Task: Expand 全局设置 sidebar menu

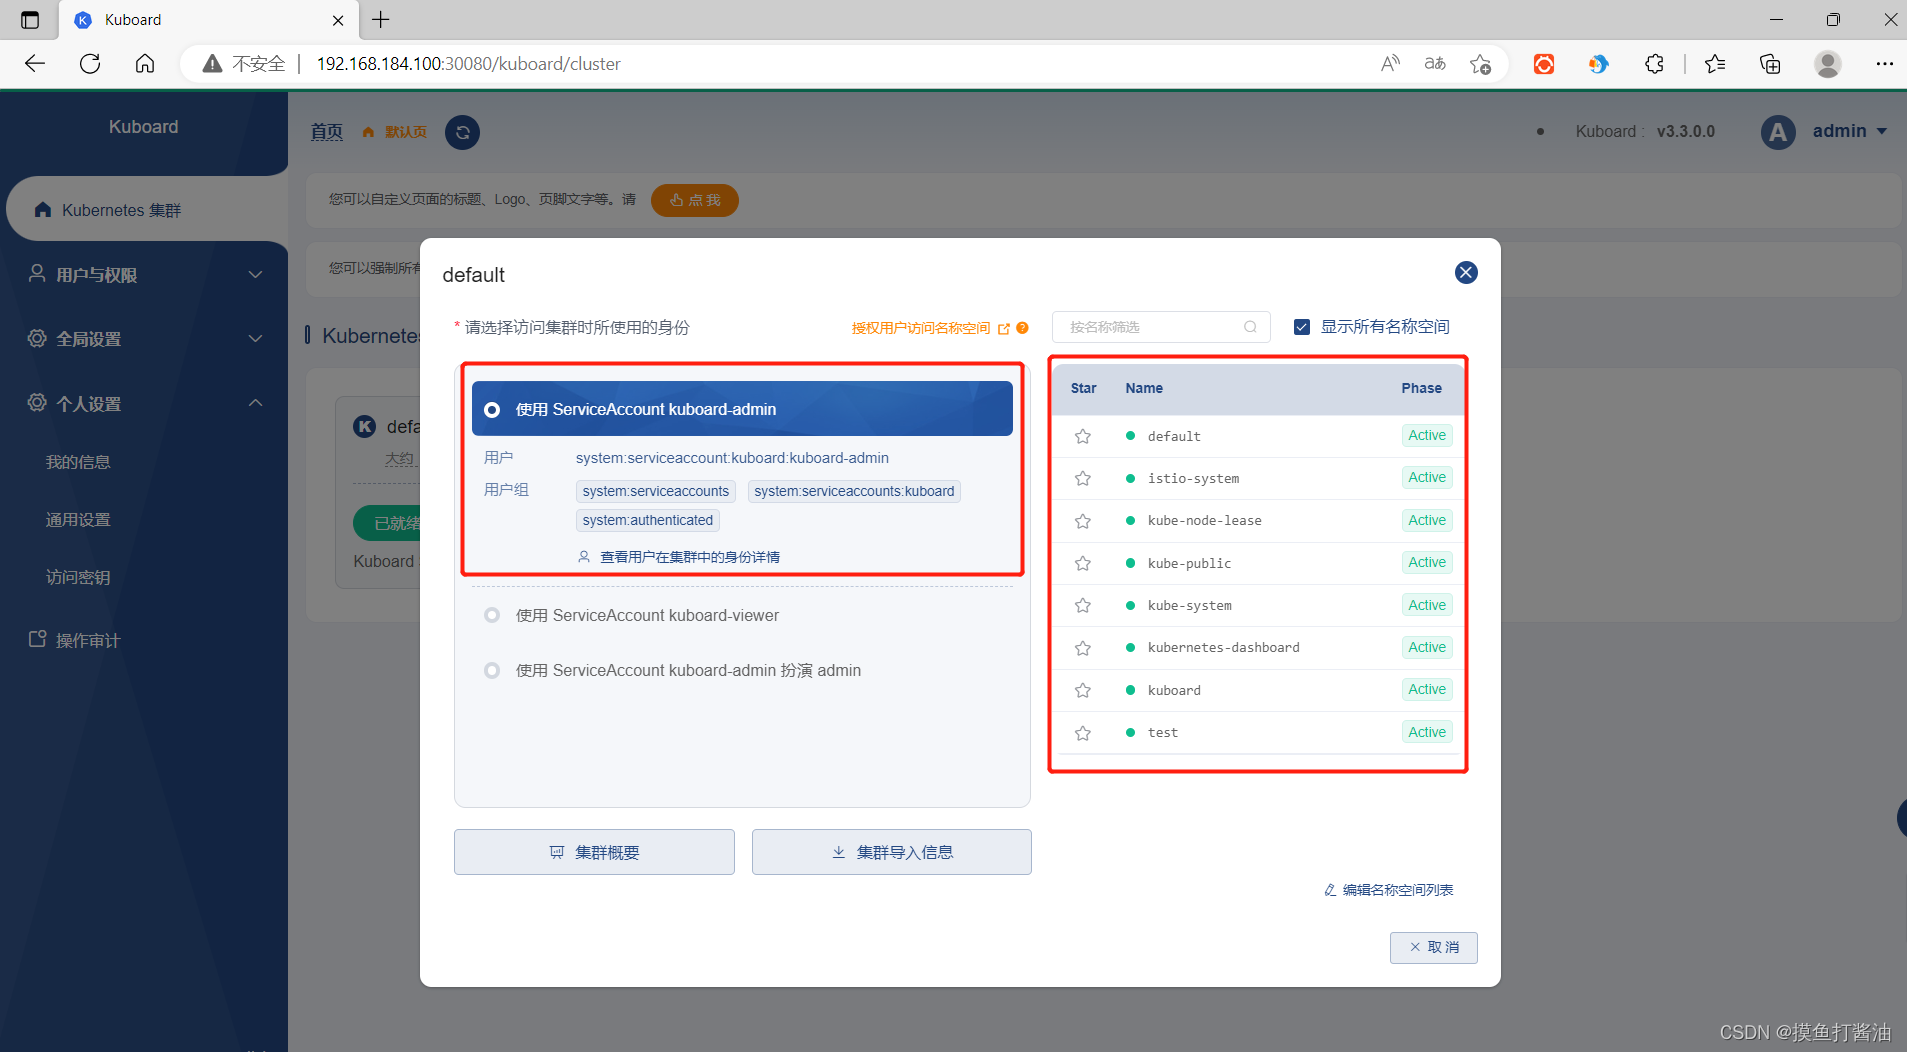Action: (145, 339)
